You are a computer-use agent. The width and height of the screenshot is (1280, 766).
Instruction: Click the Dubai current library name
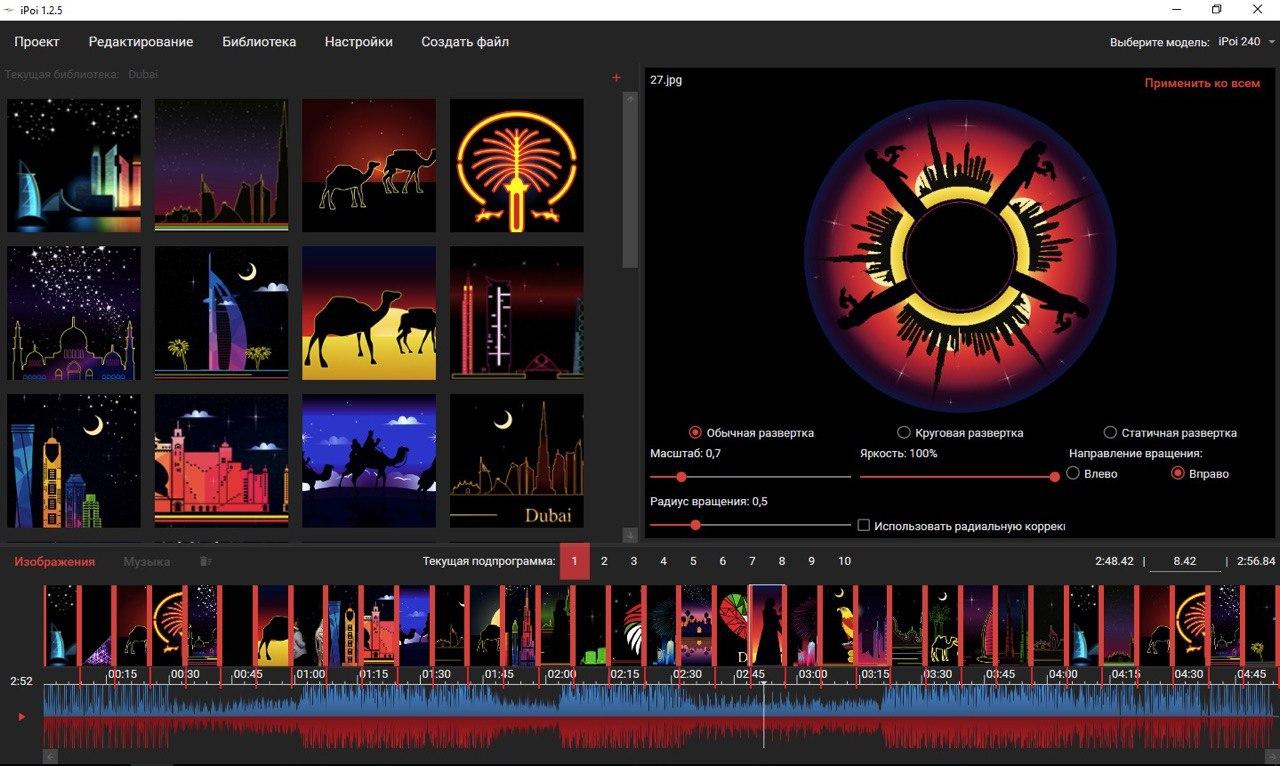(143, 74)
